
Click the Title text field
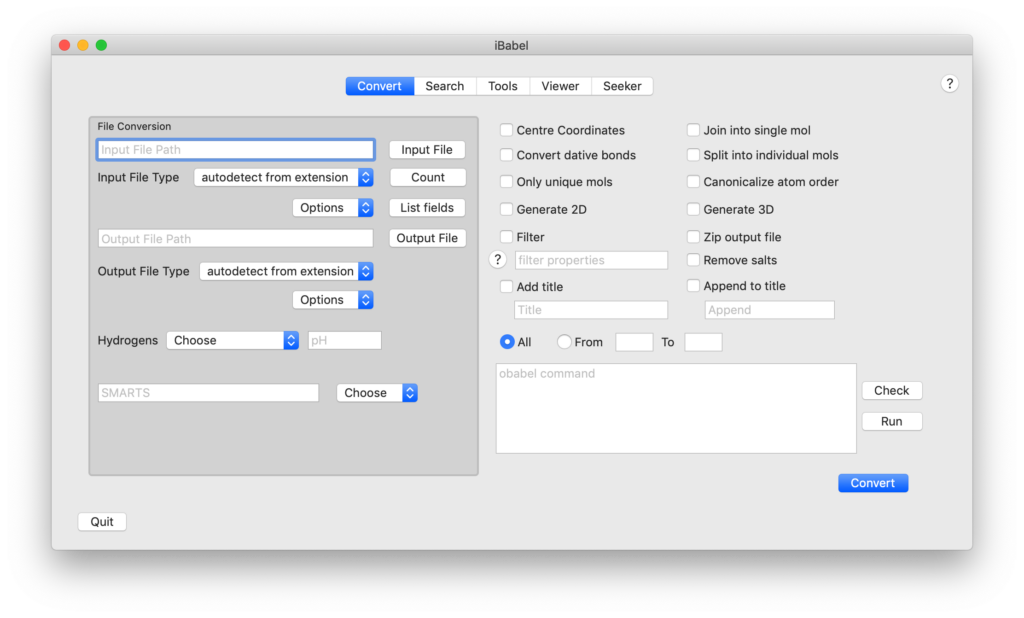591,310
